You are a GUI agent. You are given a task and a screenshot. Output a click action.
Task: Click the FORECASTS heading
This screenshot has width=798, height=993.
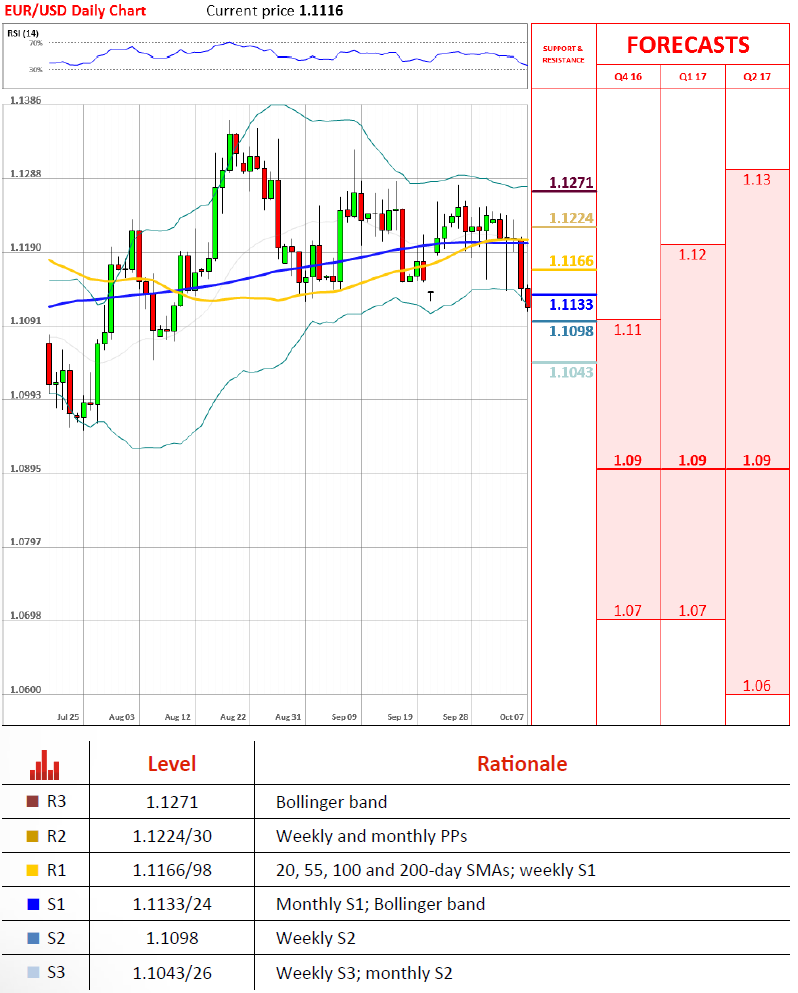[x=688, y=45]
